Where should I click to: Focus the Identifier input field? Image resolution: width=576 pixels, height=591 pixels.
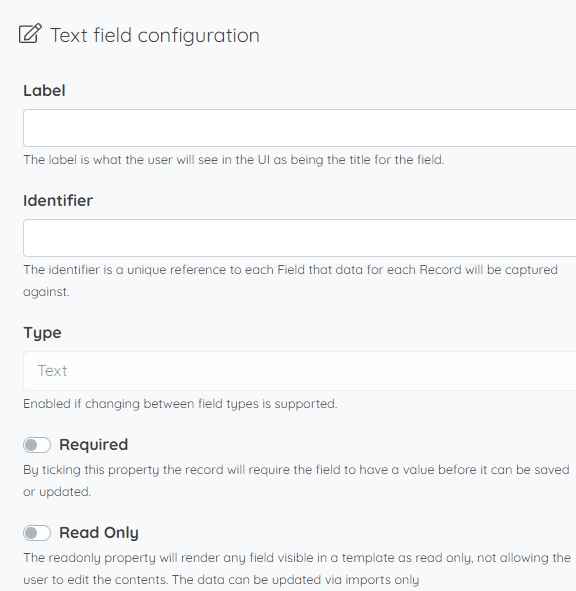300,238
